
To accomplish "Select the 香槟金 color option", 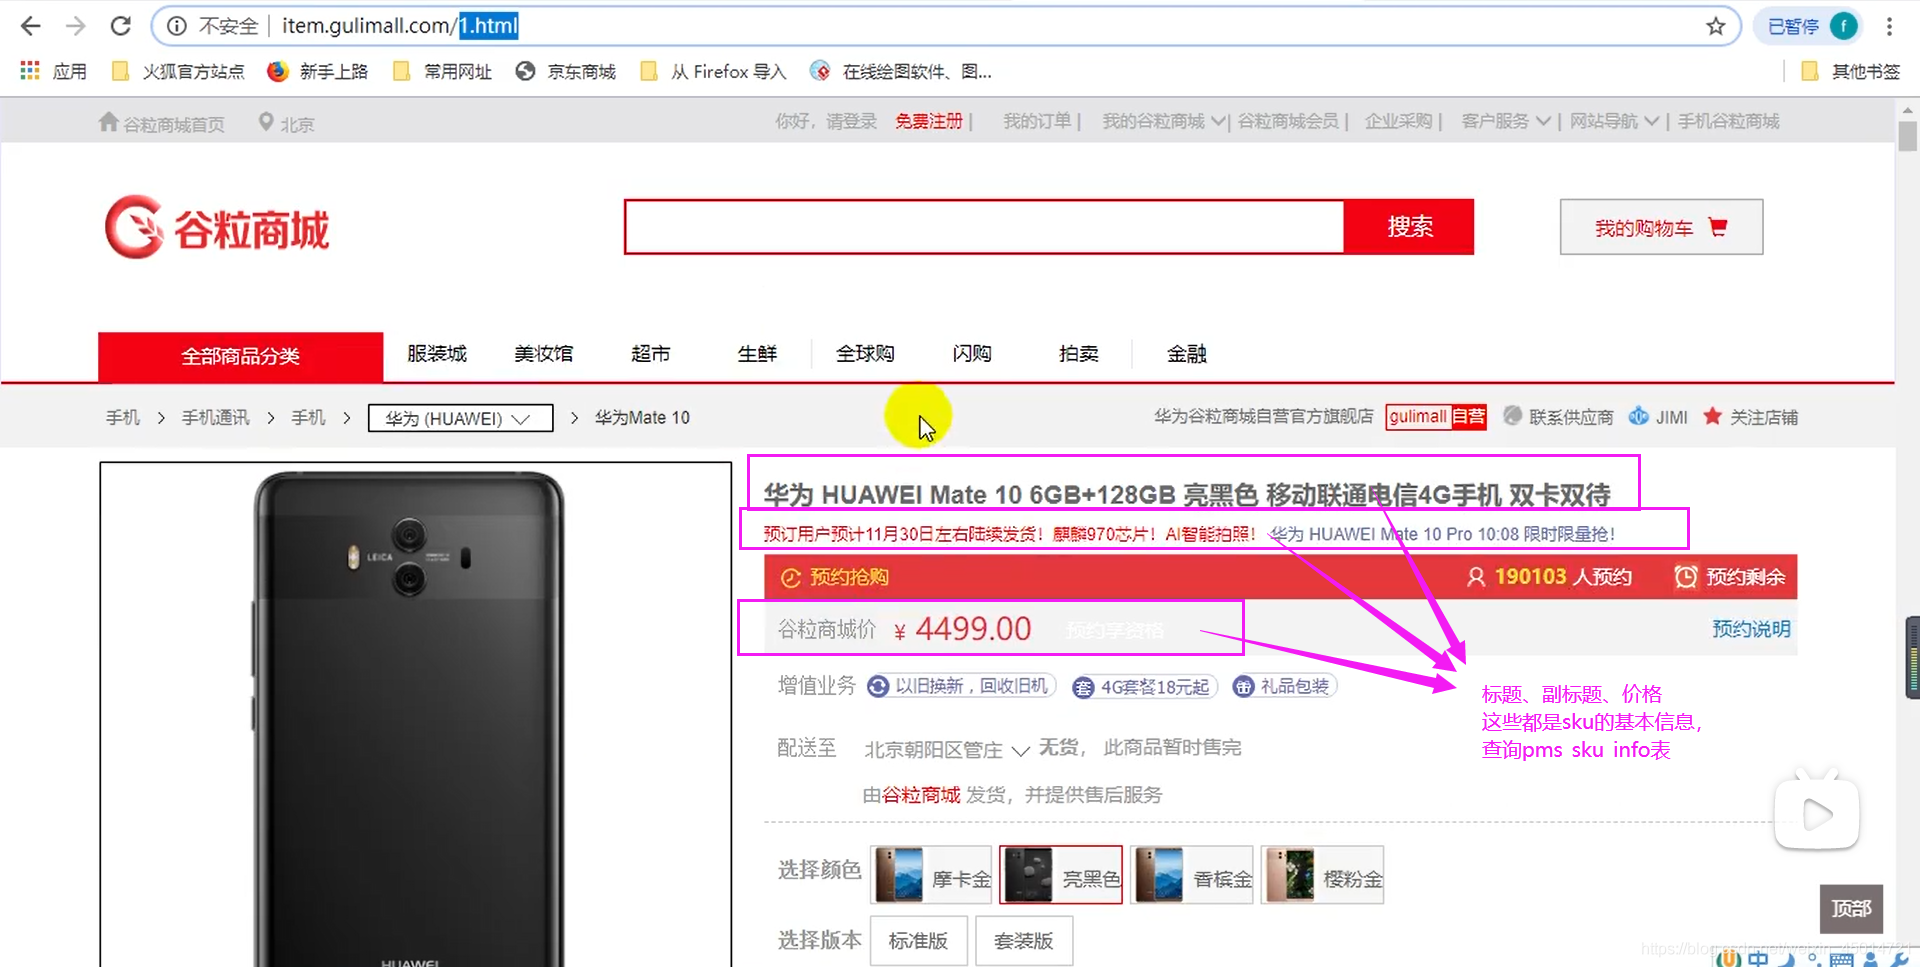I will coord(1192,875).
